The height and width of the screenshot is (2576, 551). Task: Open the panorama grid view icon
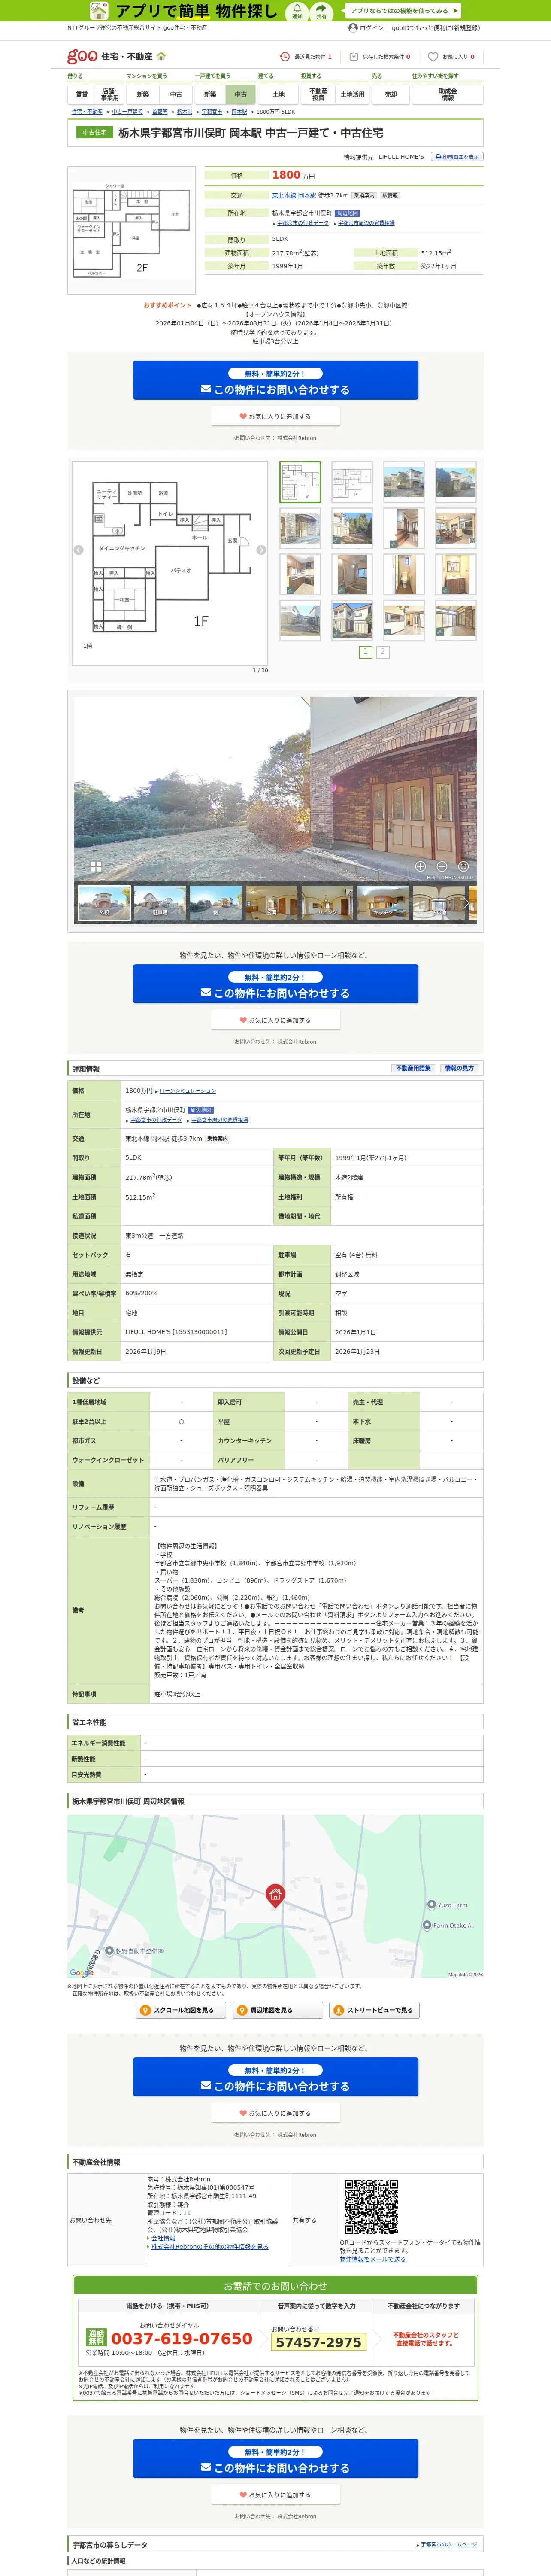(x=96, y=866)
